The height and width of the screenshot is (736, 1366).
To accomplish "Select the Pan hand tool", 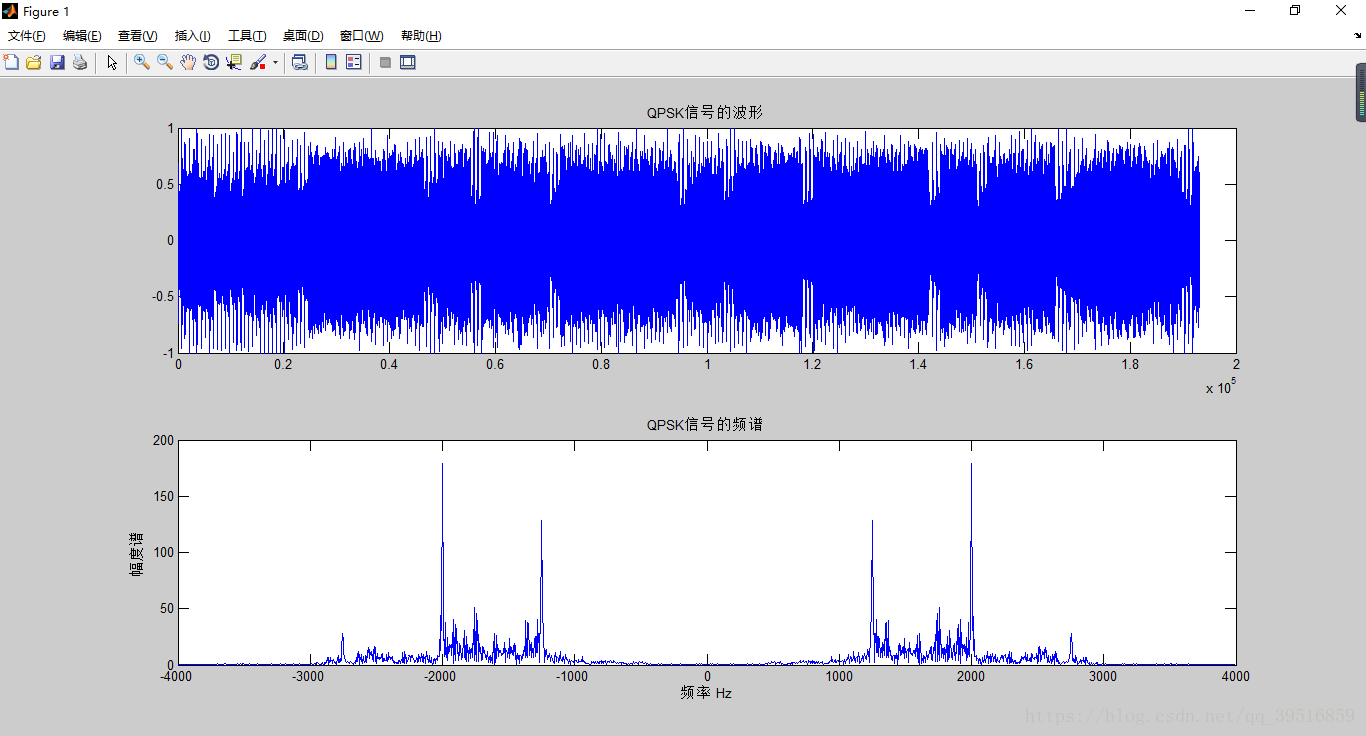I will point(188,62).
